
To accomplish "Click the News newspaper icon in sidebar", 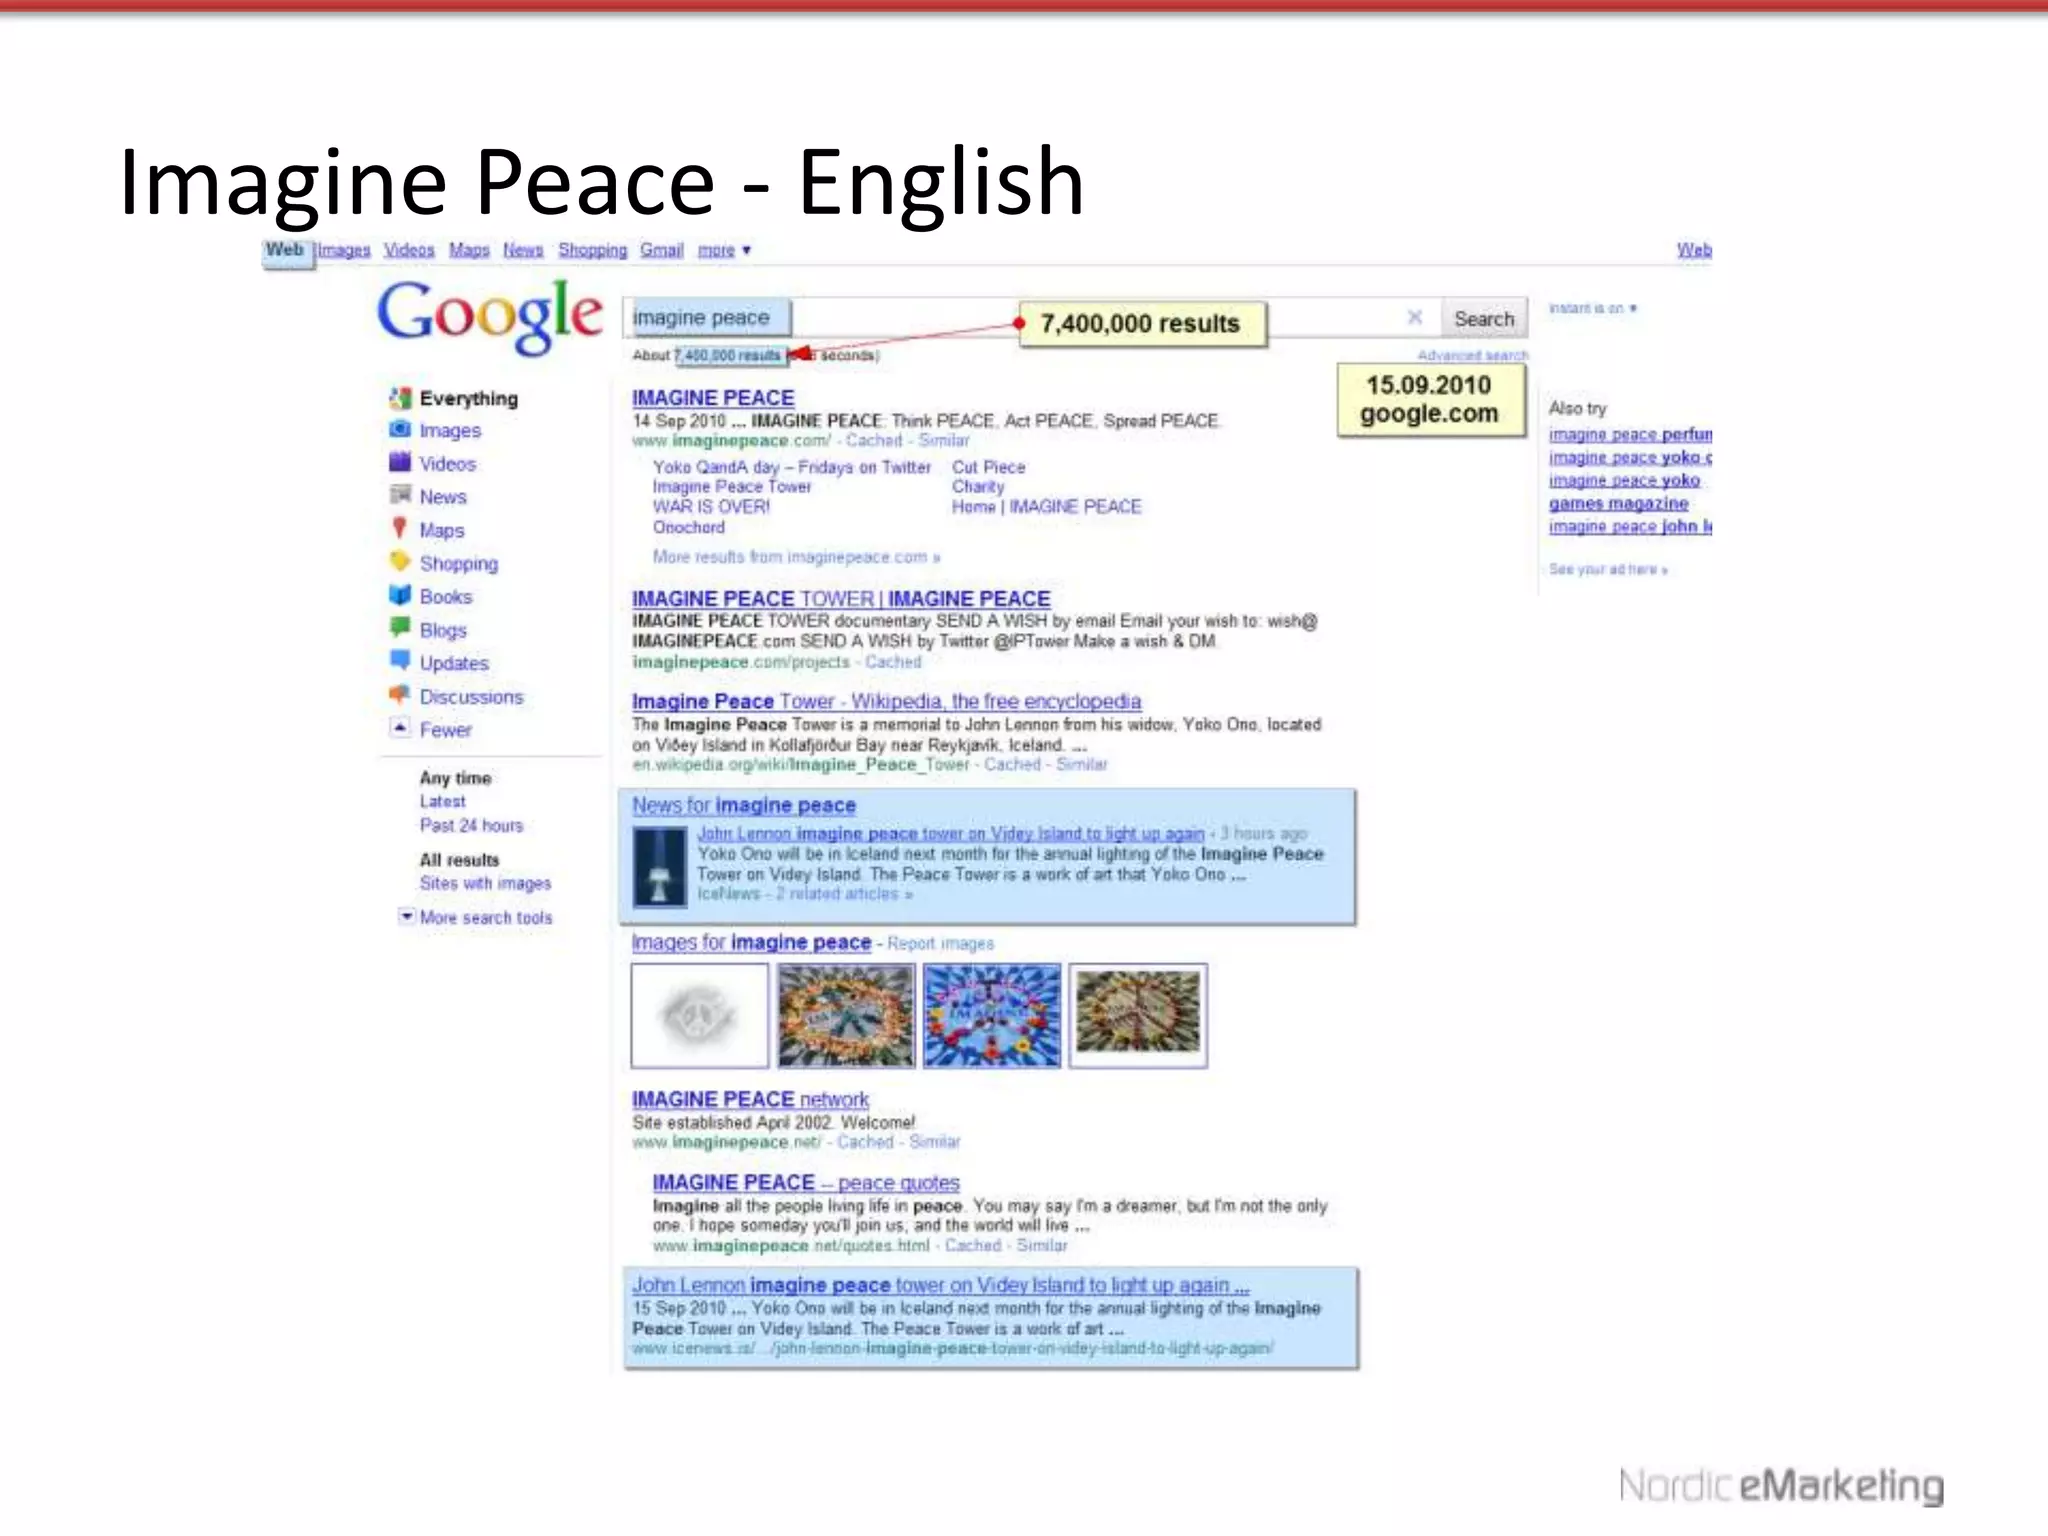I will click(x=400, y=496).
